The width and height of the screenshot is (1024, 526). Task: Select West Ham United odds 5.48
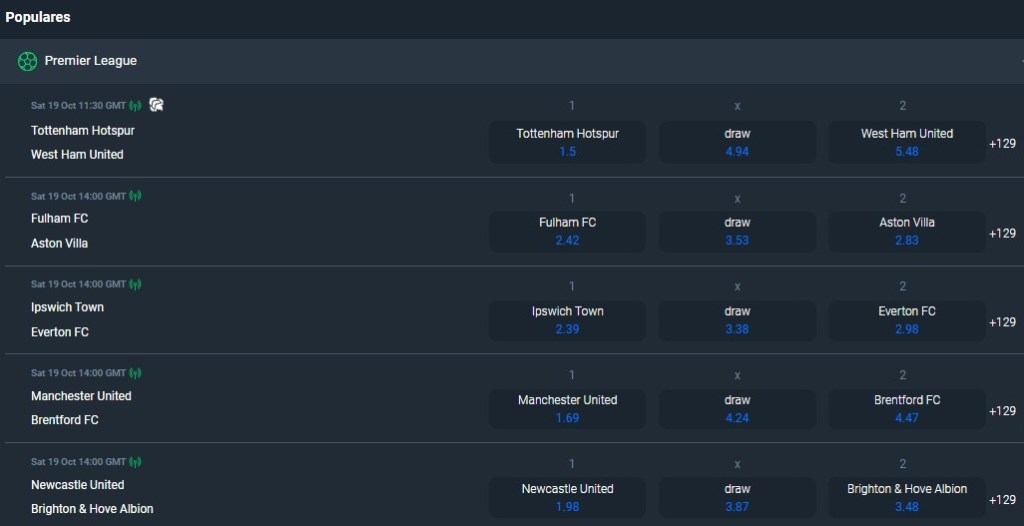[x=907, y=142]
